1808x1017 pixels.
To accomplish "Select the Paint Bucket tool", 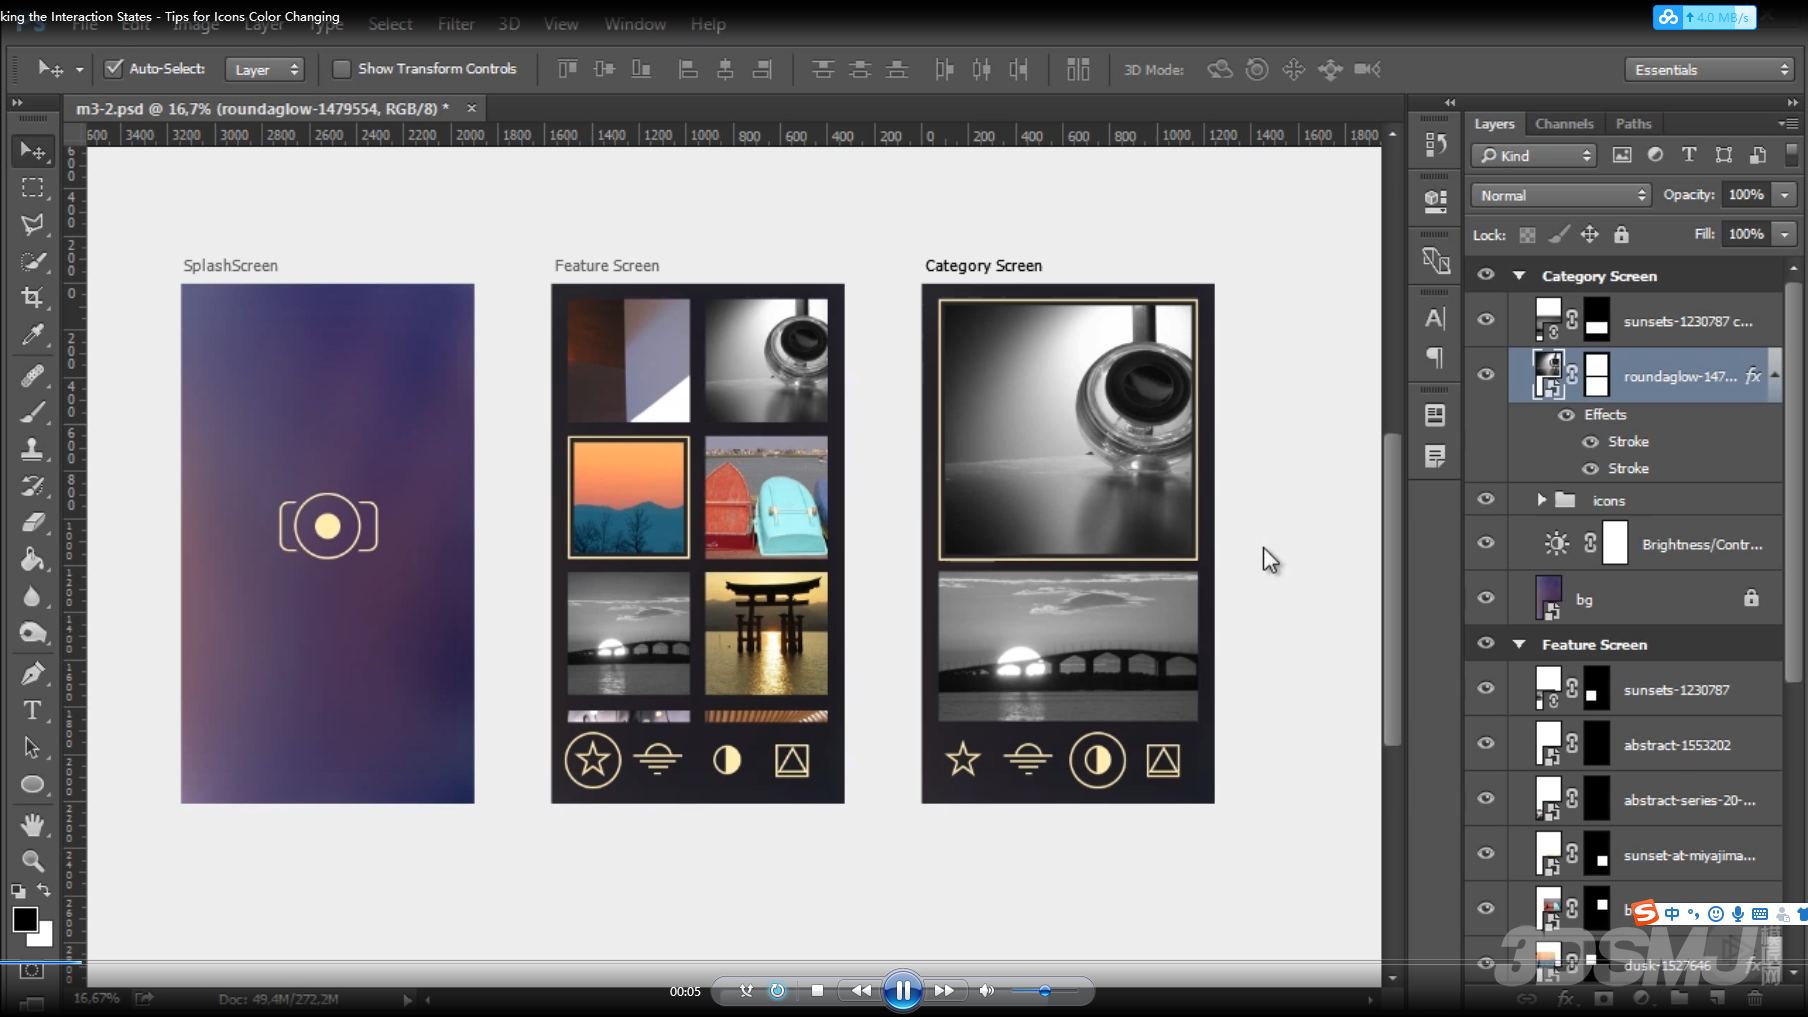I will click(33, 559).
